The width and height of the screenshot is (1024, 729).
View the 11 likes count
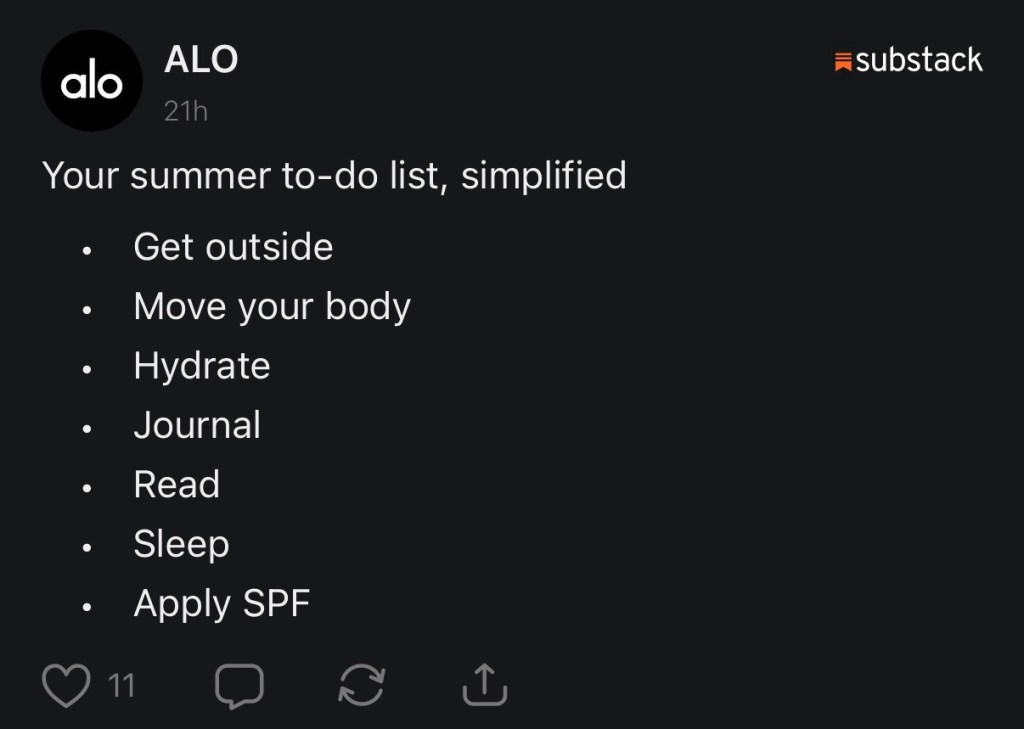pos(121,686)
